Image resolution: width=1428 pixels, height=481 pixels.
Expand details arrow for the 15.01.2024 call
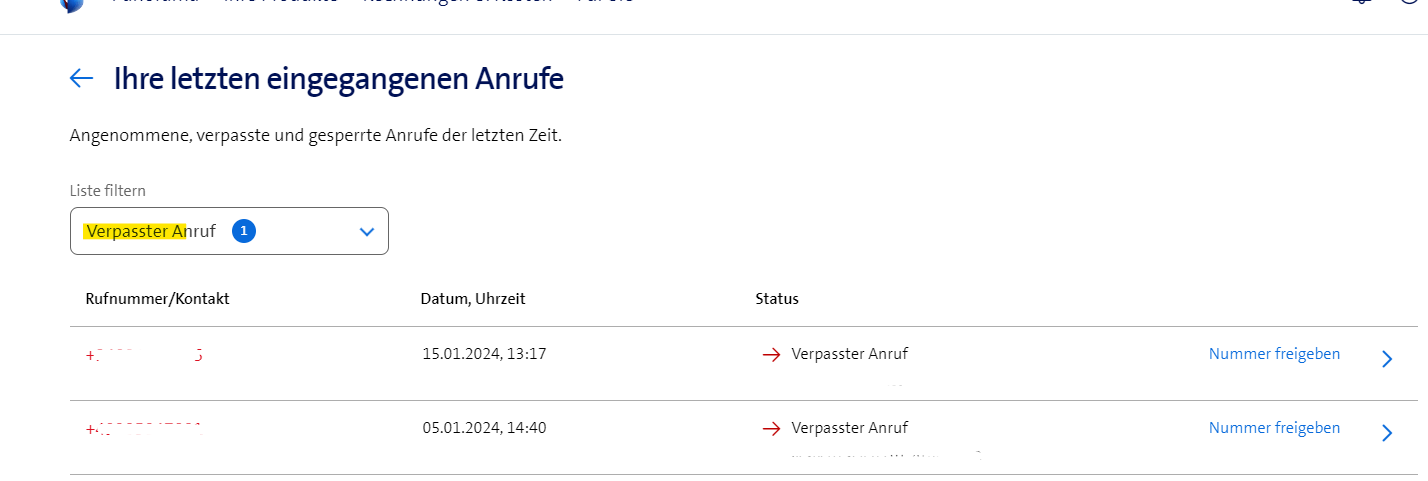coord(1386,359)
